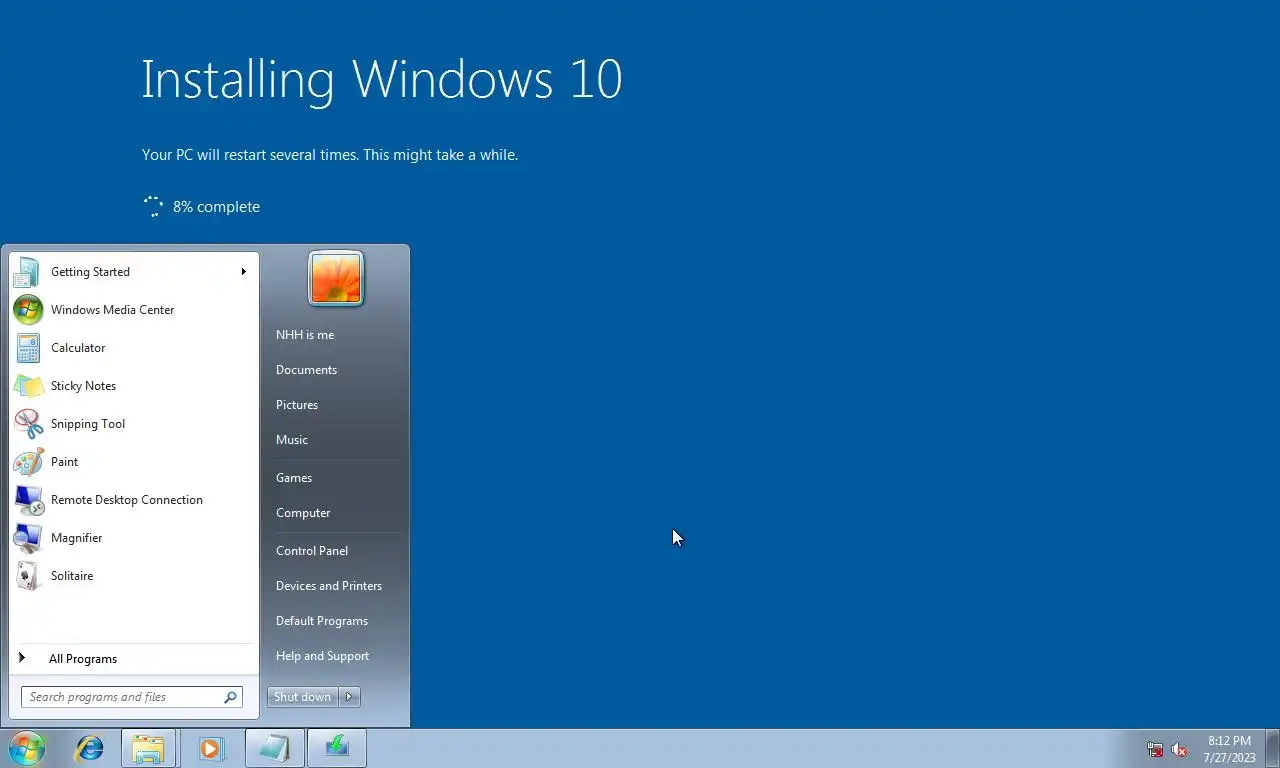Click the flower user account picture

[x=336, y=278]
